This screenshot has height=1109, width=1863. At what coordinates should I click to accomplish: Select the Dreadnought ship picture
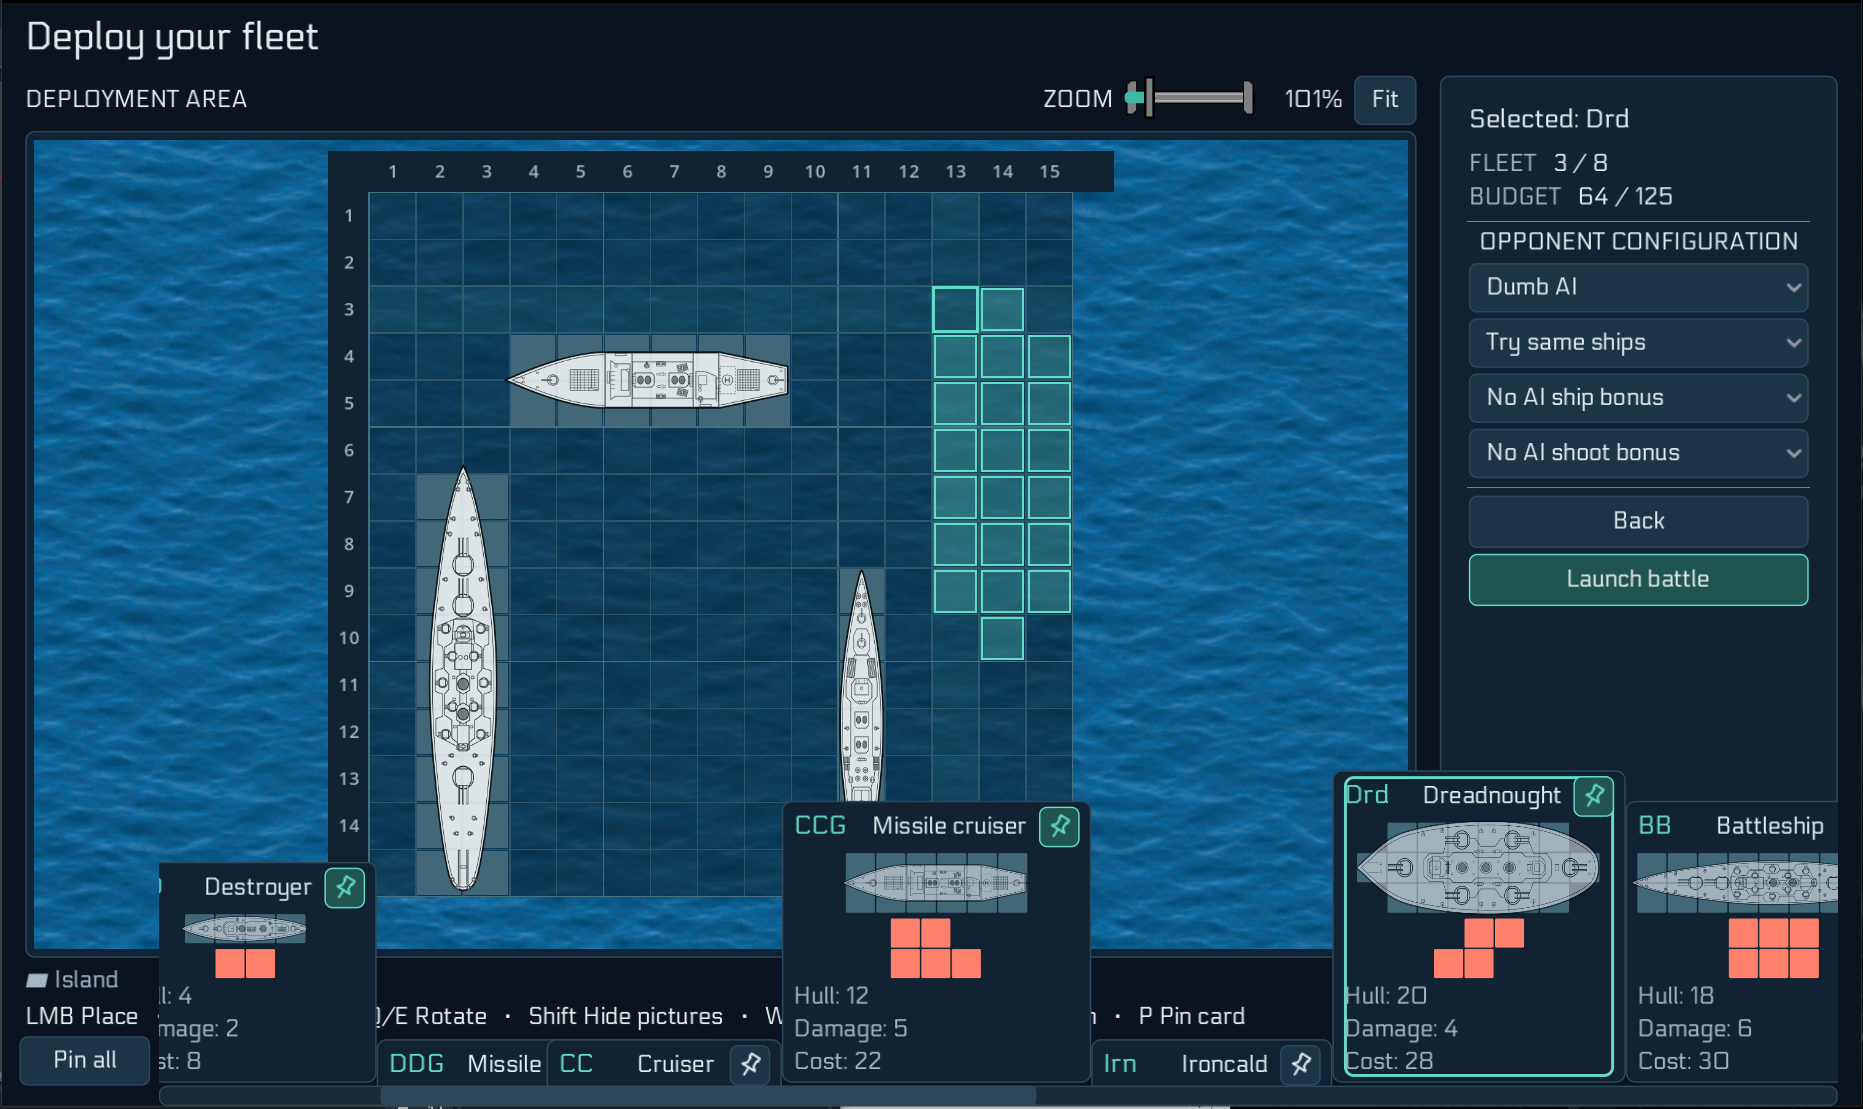coord(1478,867)
